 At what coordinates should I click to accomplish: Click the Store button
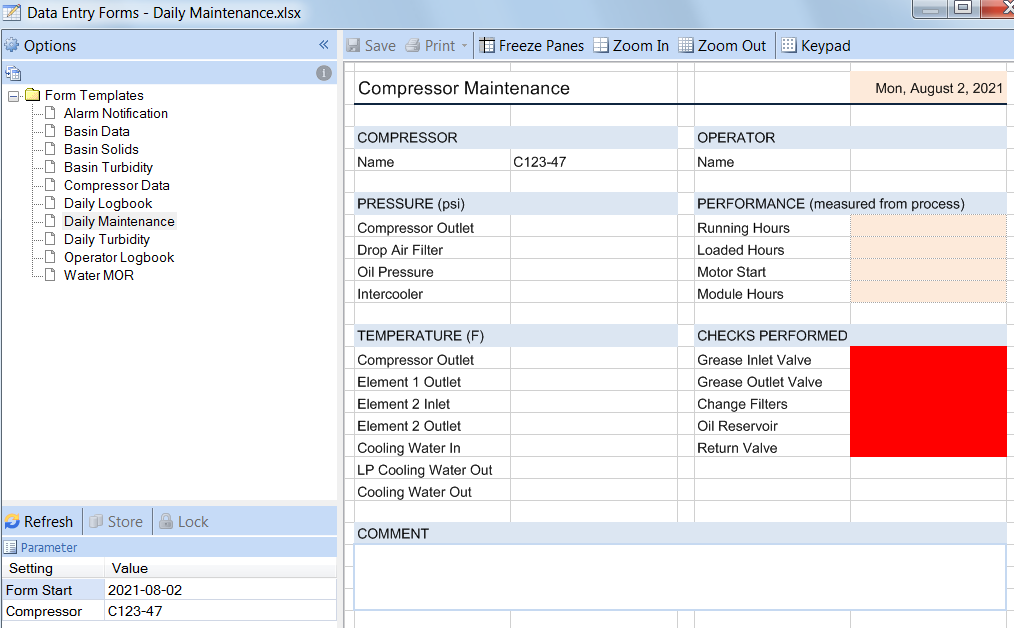(116, 521)
